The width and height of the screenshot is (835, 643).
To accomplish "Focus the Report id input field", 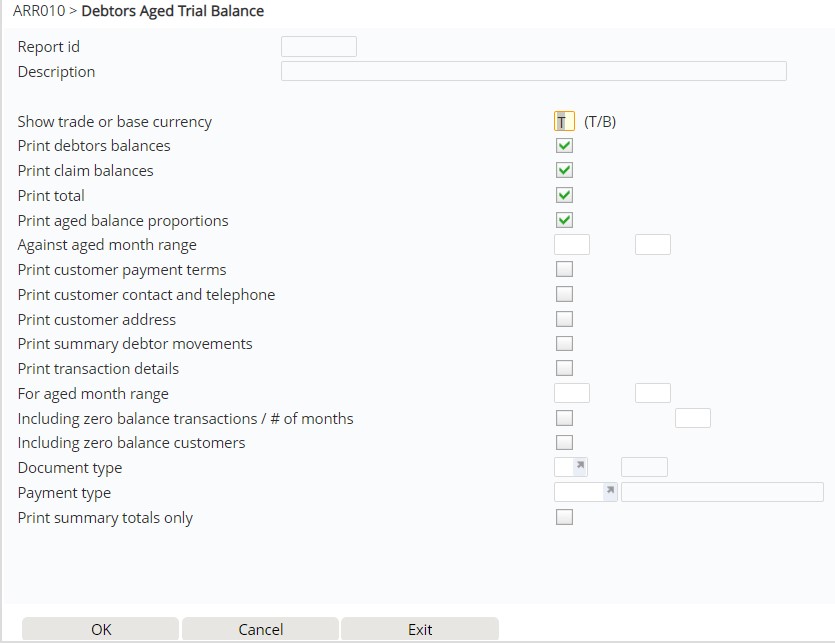I will (318, 47).
